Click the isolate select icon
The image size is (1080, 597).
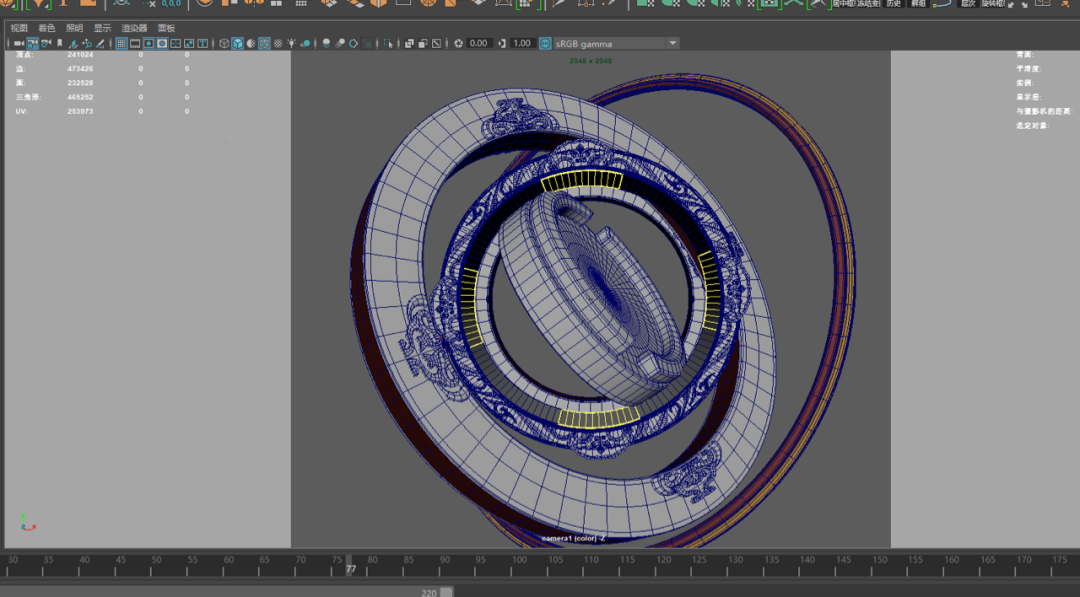[388, 44]
